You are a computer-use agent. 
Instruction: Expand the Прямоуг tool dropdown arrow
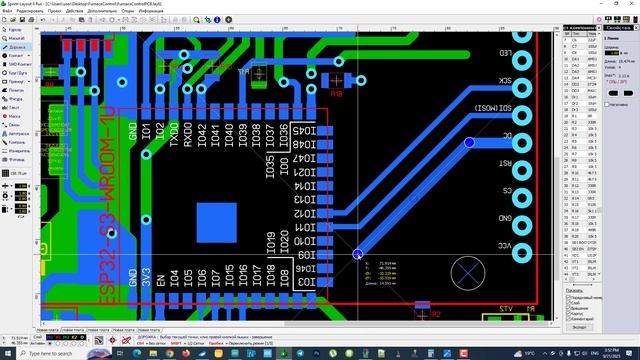coord(29,82)
